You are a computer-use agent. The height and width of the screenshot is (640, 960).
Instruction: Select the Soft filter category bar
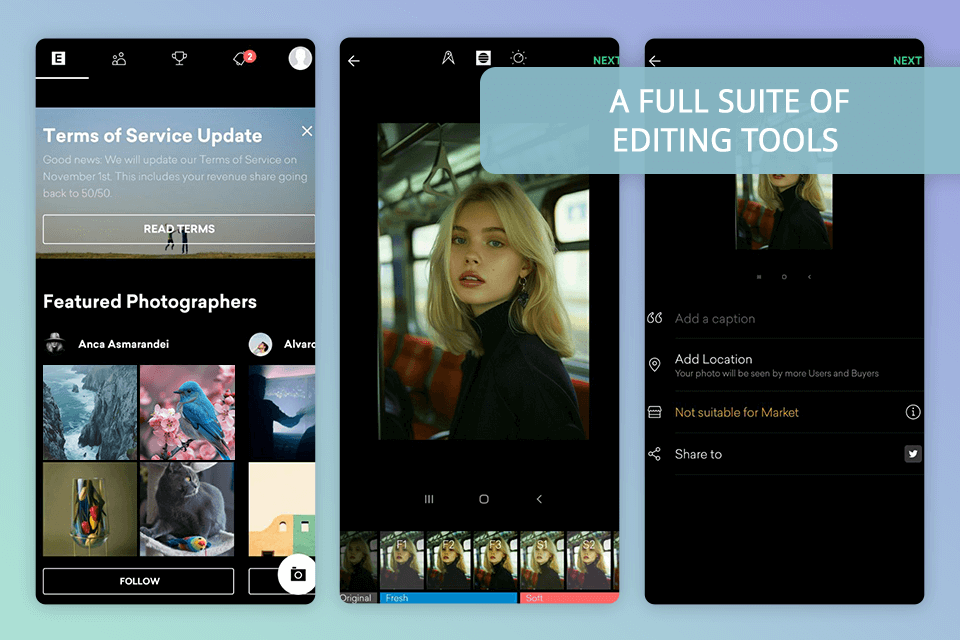tap(569, 598)
